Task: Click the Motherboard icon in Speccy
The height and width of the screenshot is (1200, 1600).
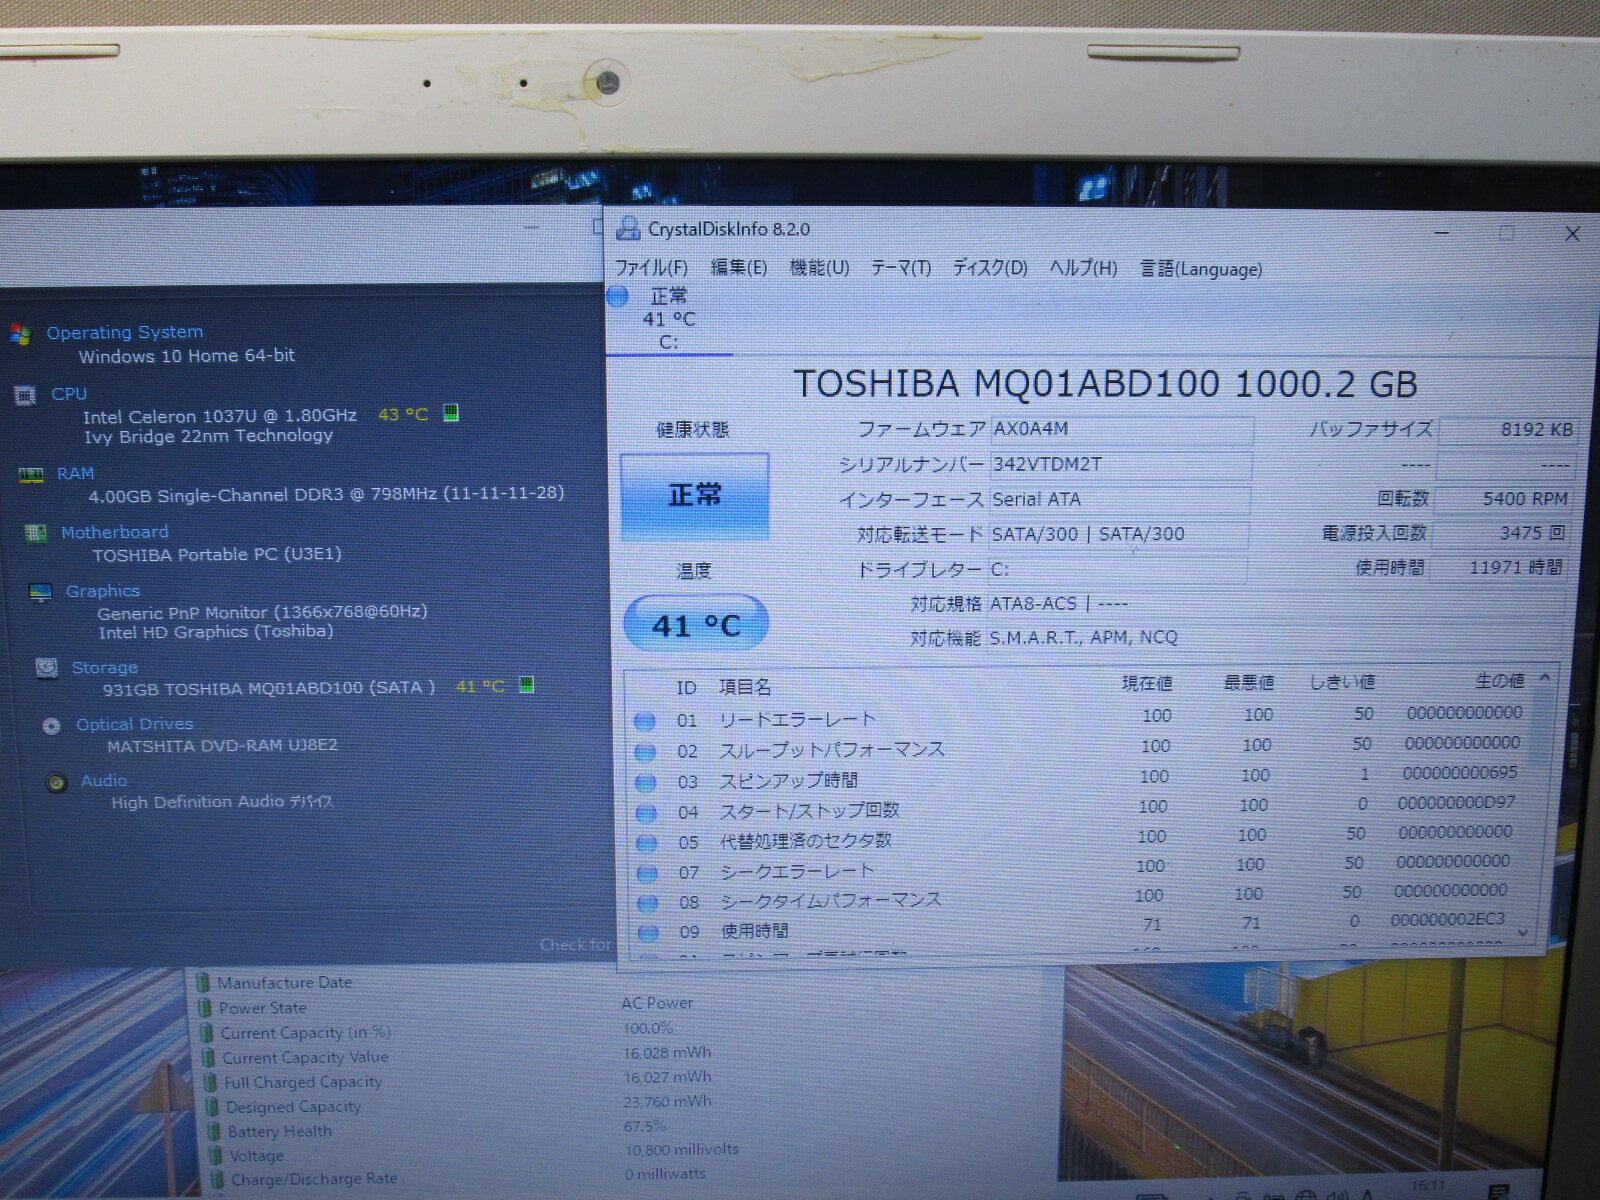Action: pos(36,533)
